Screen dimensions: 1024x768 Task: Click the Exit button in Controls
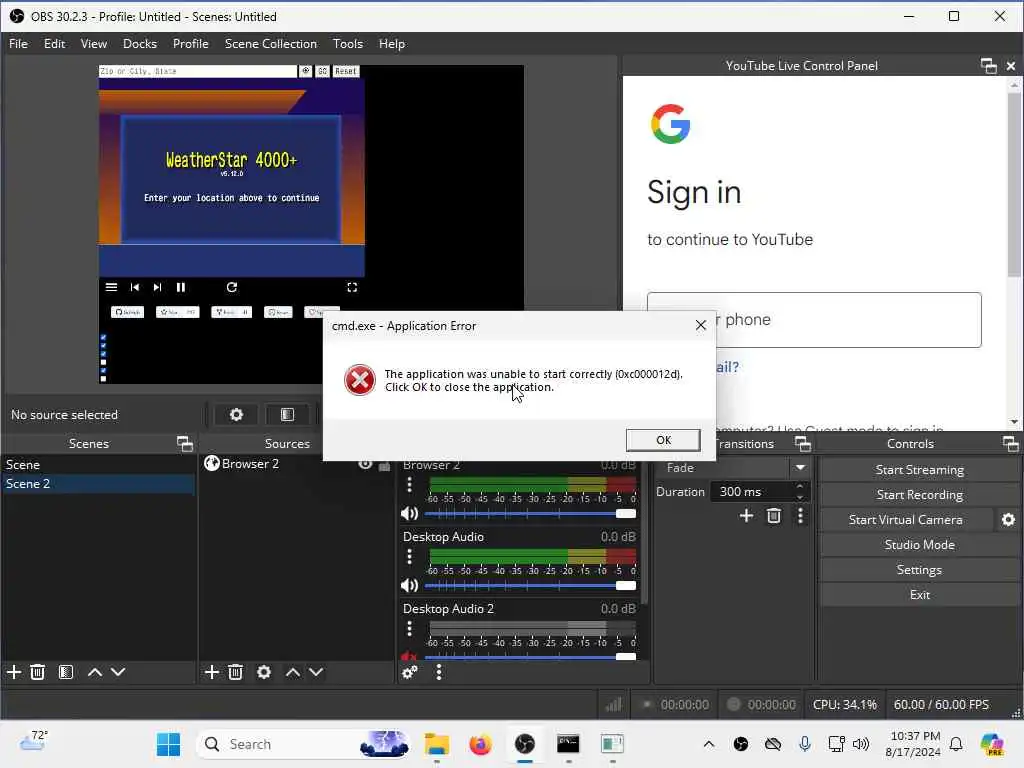919,595
